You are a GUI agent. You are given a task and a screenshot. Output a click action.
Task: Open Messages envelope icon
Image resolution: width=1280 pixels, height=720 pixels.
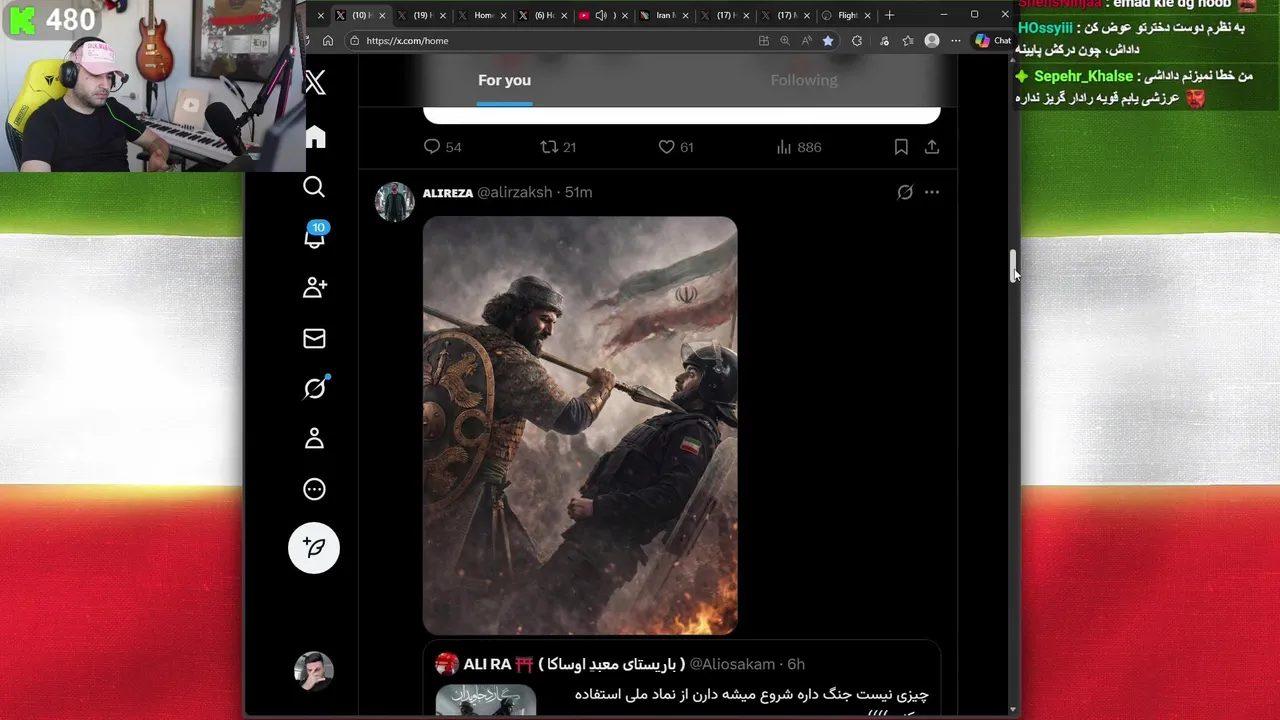tap(314, 338)
